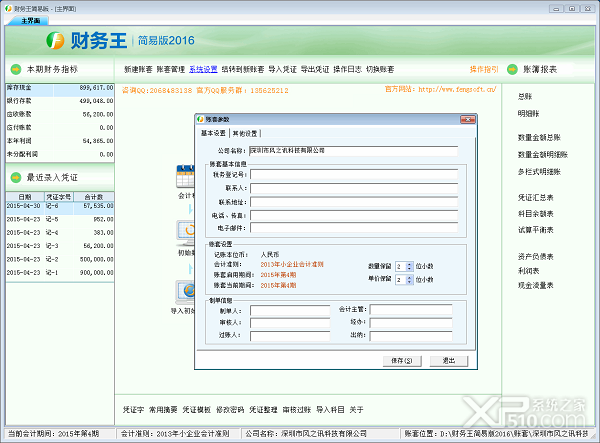Viewport: 600px width, 443px height.
Task: Select voucher row 记-6 dated 2015-04-30
Action: [x=60, y=206]
